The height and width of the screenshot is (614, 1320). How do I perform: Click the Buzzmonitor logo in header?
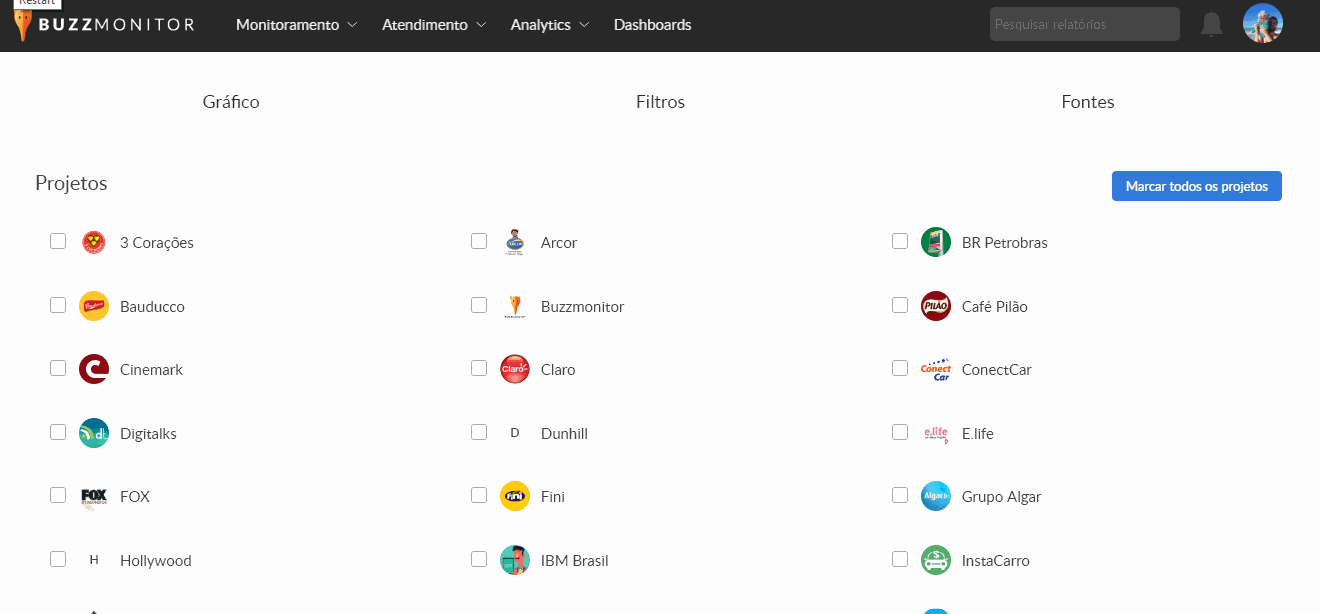click(104, 25)
